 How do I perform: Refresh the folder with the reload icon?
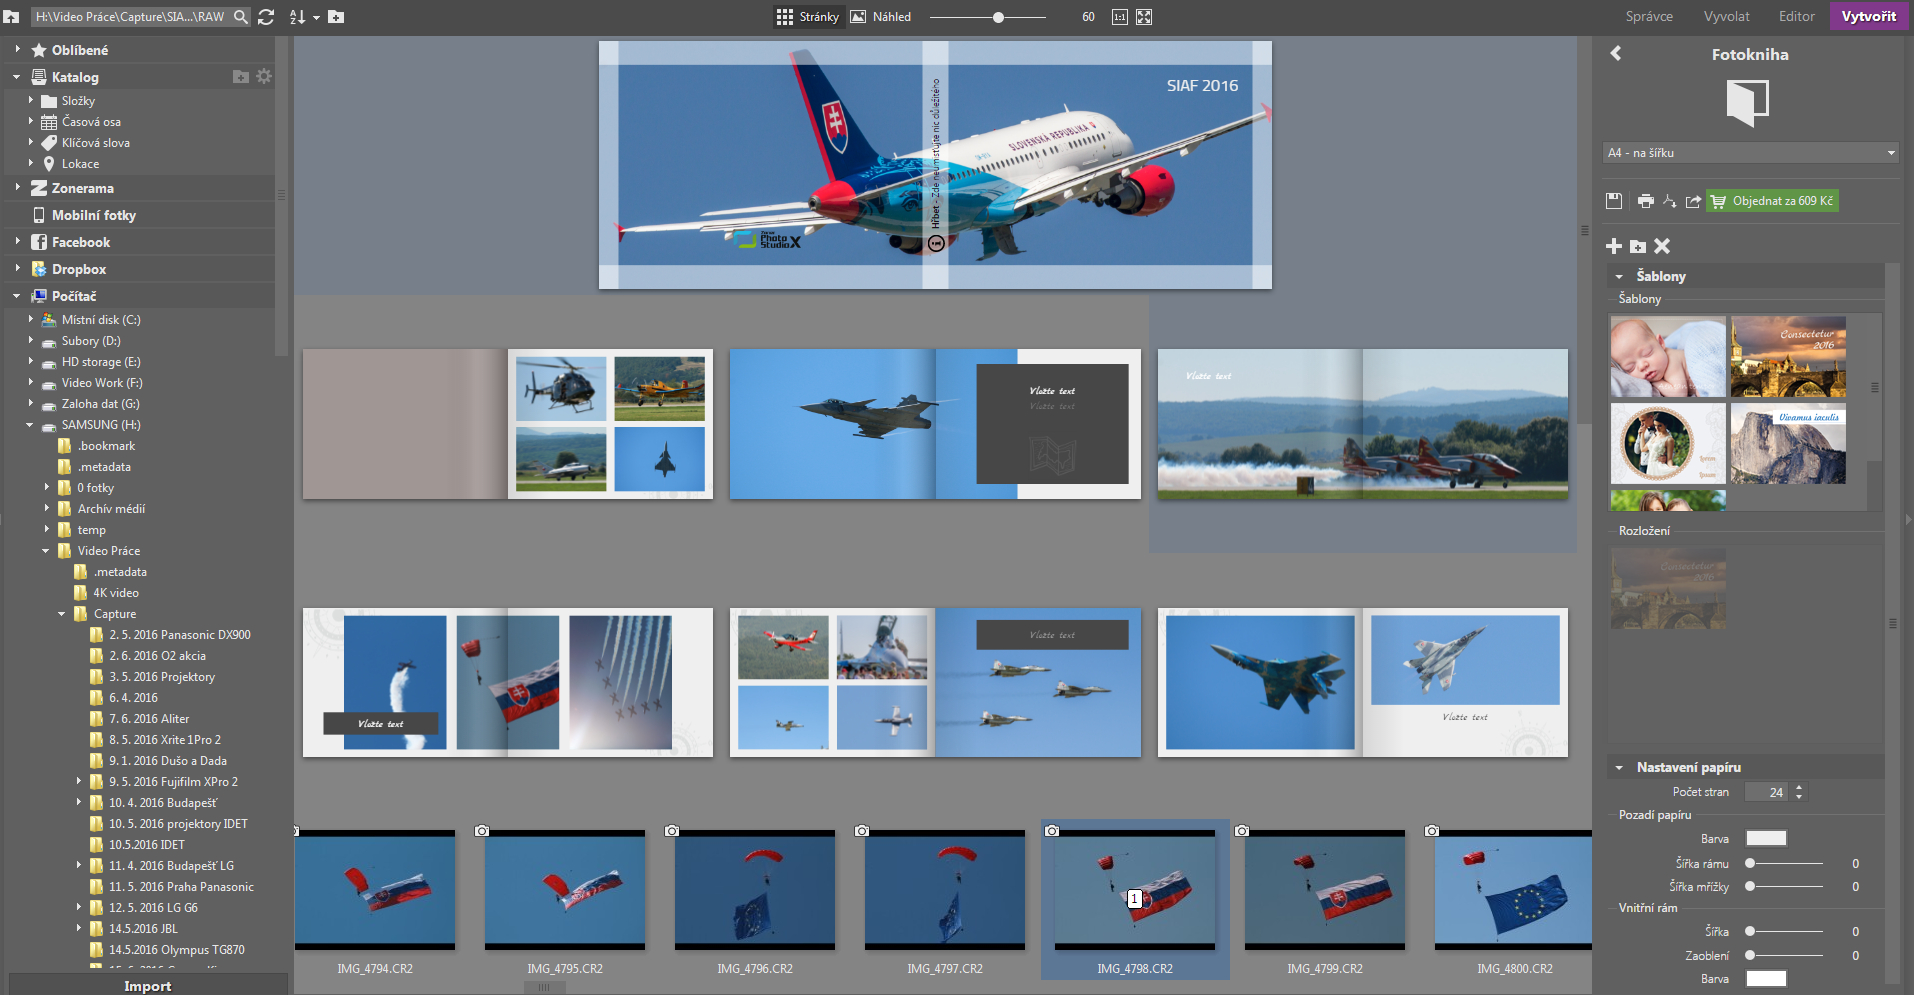pyautogui.click(x=266, y=17)
